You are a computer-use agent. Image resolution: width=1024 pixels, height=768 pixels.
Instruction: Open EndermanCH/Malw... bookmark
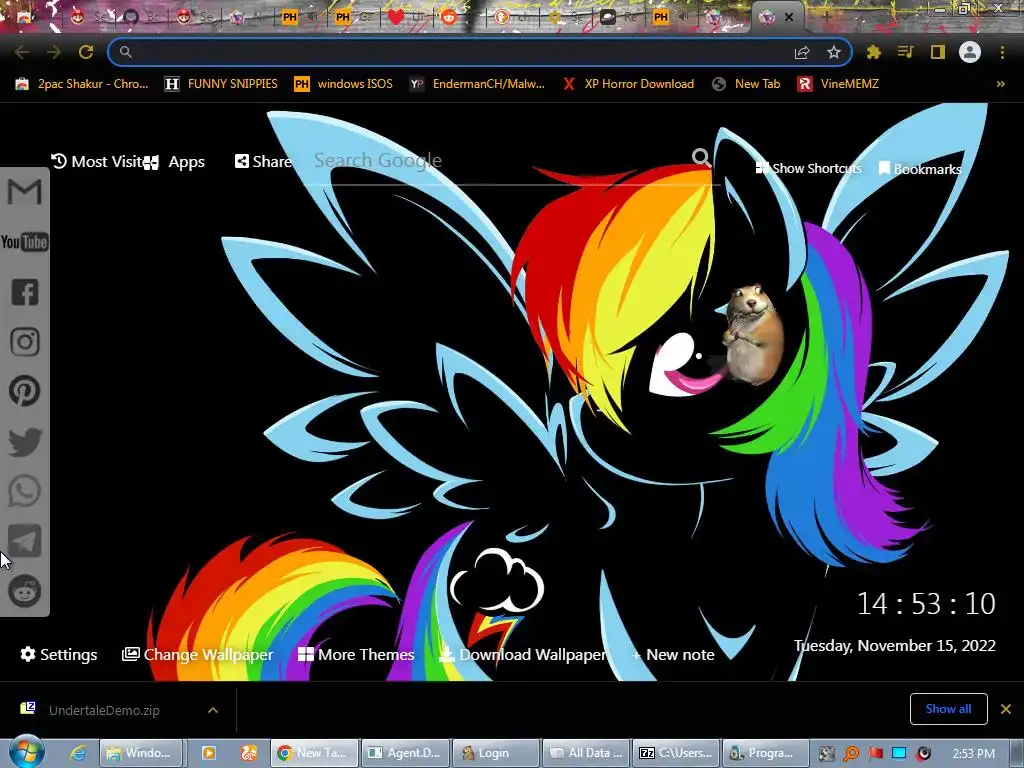pos(477,84)
